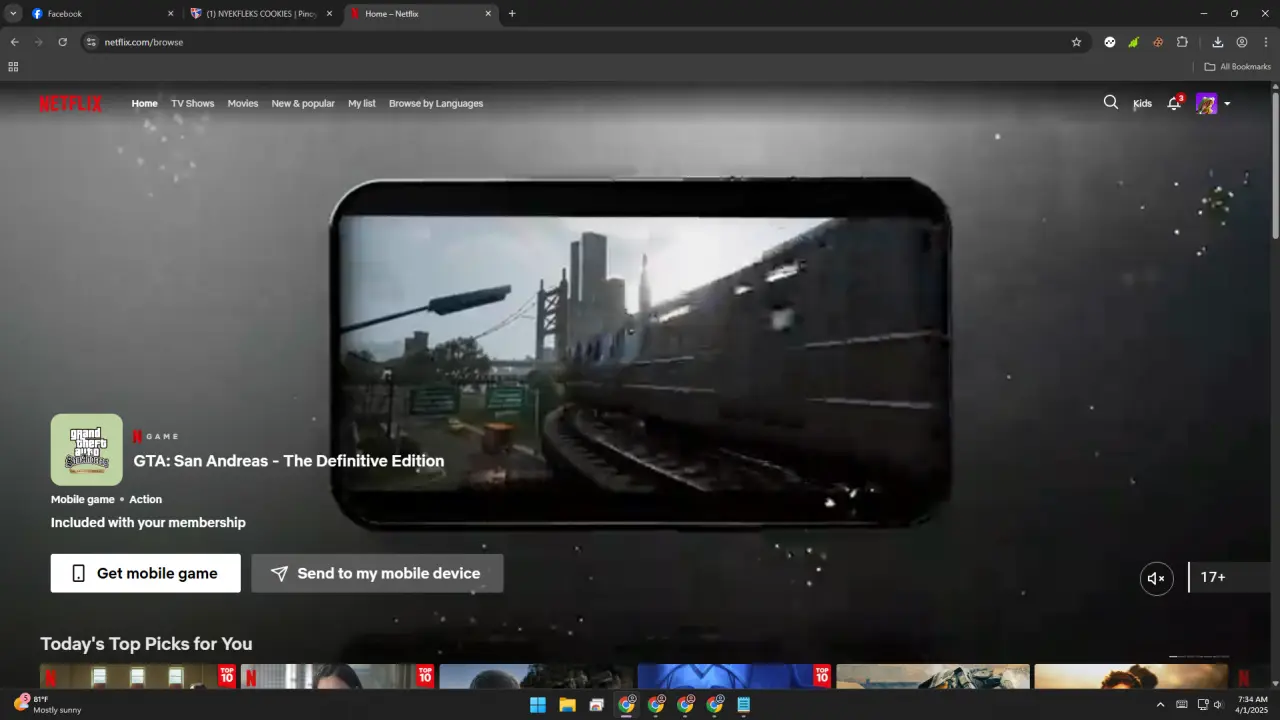Open the Kids profile link
Screen dimensions: 1280x720
[1142, 103]
